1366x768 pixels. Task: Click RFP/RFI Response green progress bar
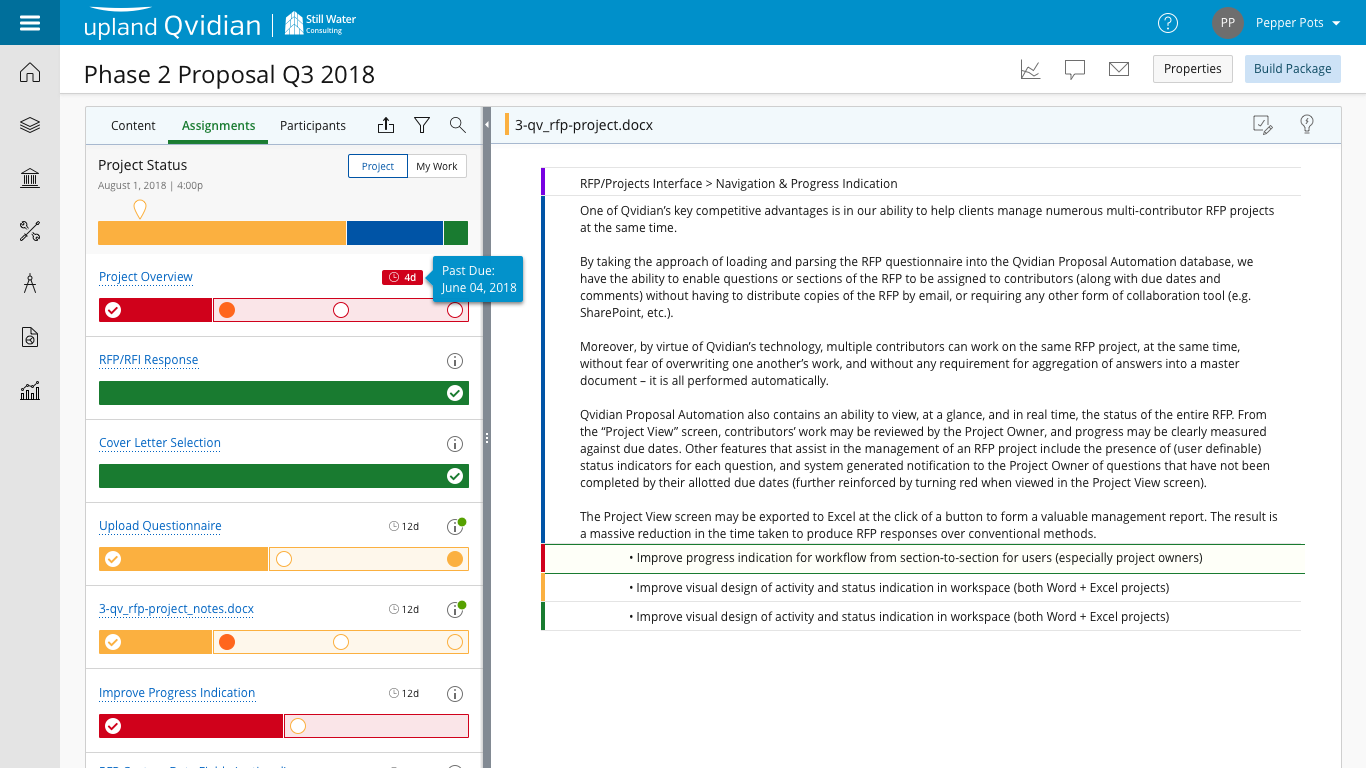click(284, 393)
